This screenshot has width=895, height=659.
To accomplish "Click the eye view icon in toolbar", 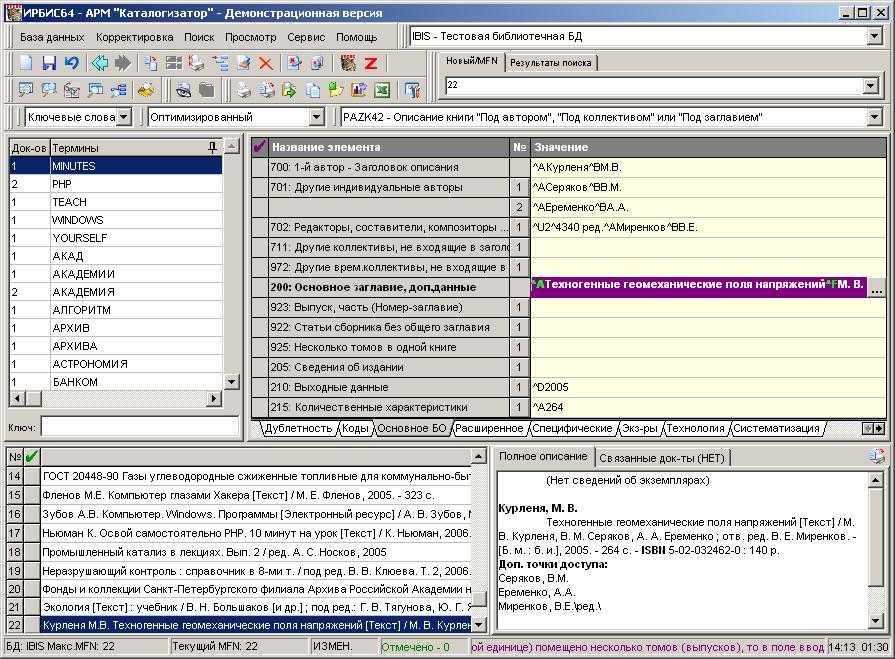I will pyautogui.click(x=184, y=90).
